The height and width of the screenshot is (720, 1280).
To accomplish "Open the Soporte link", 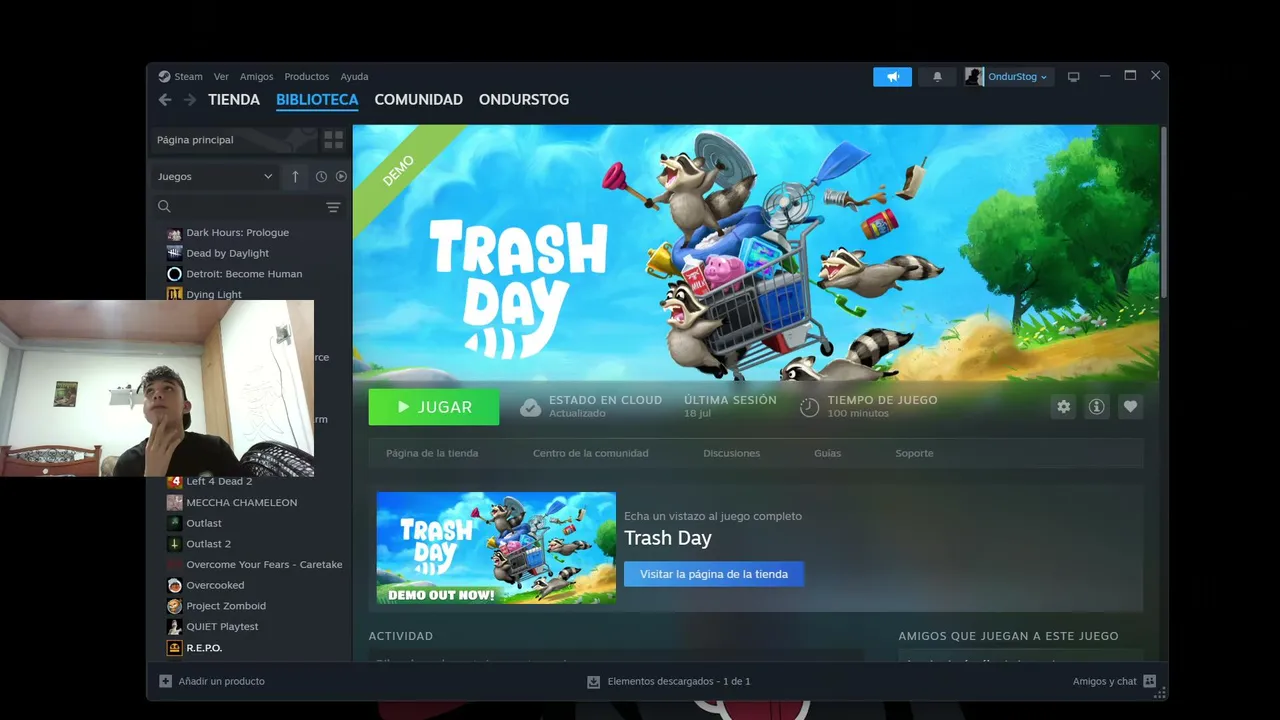I will coord(914,453).
